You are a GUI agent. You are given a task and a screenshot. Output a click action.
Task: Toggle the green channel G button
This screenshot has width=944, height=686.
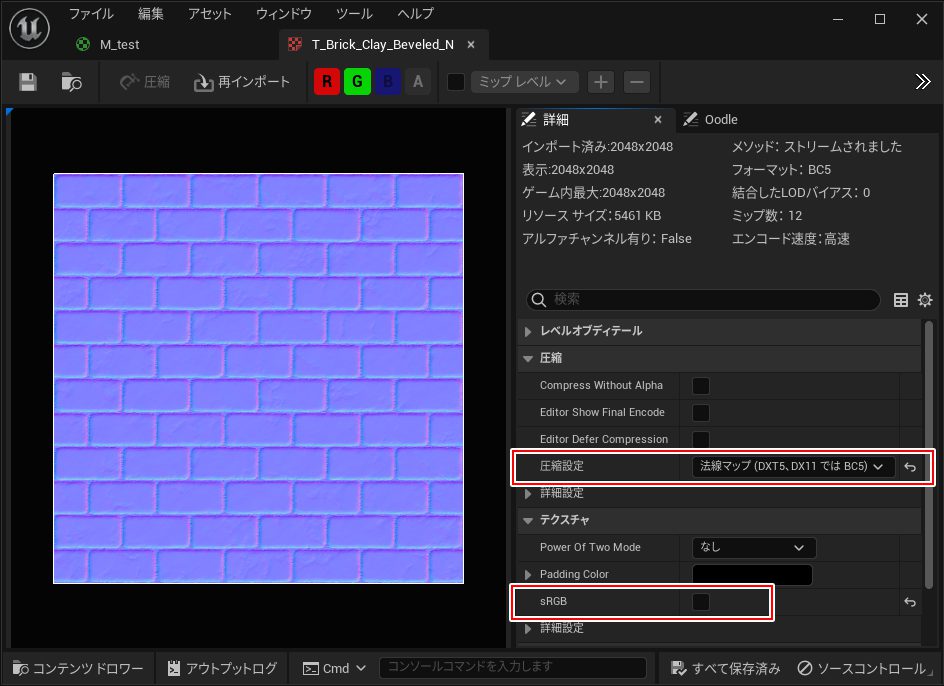point(357,82)
